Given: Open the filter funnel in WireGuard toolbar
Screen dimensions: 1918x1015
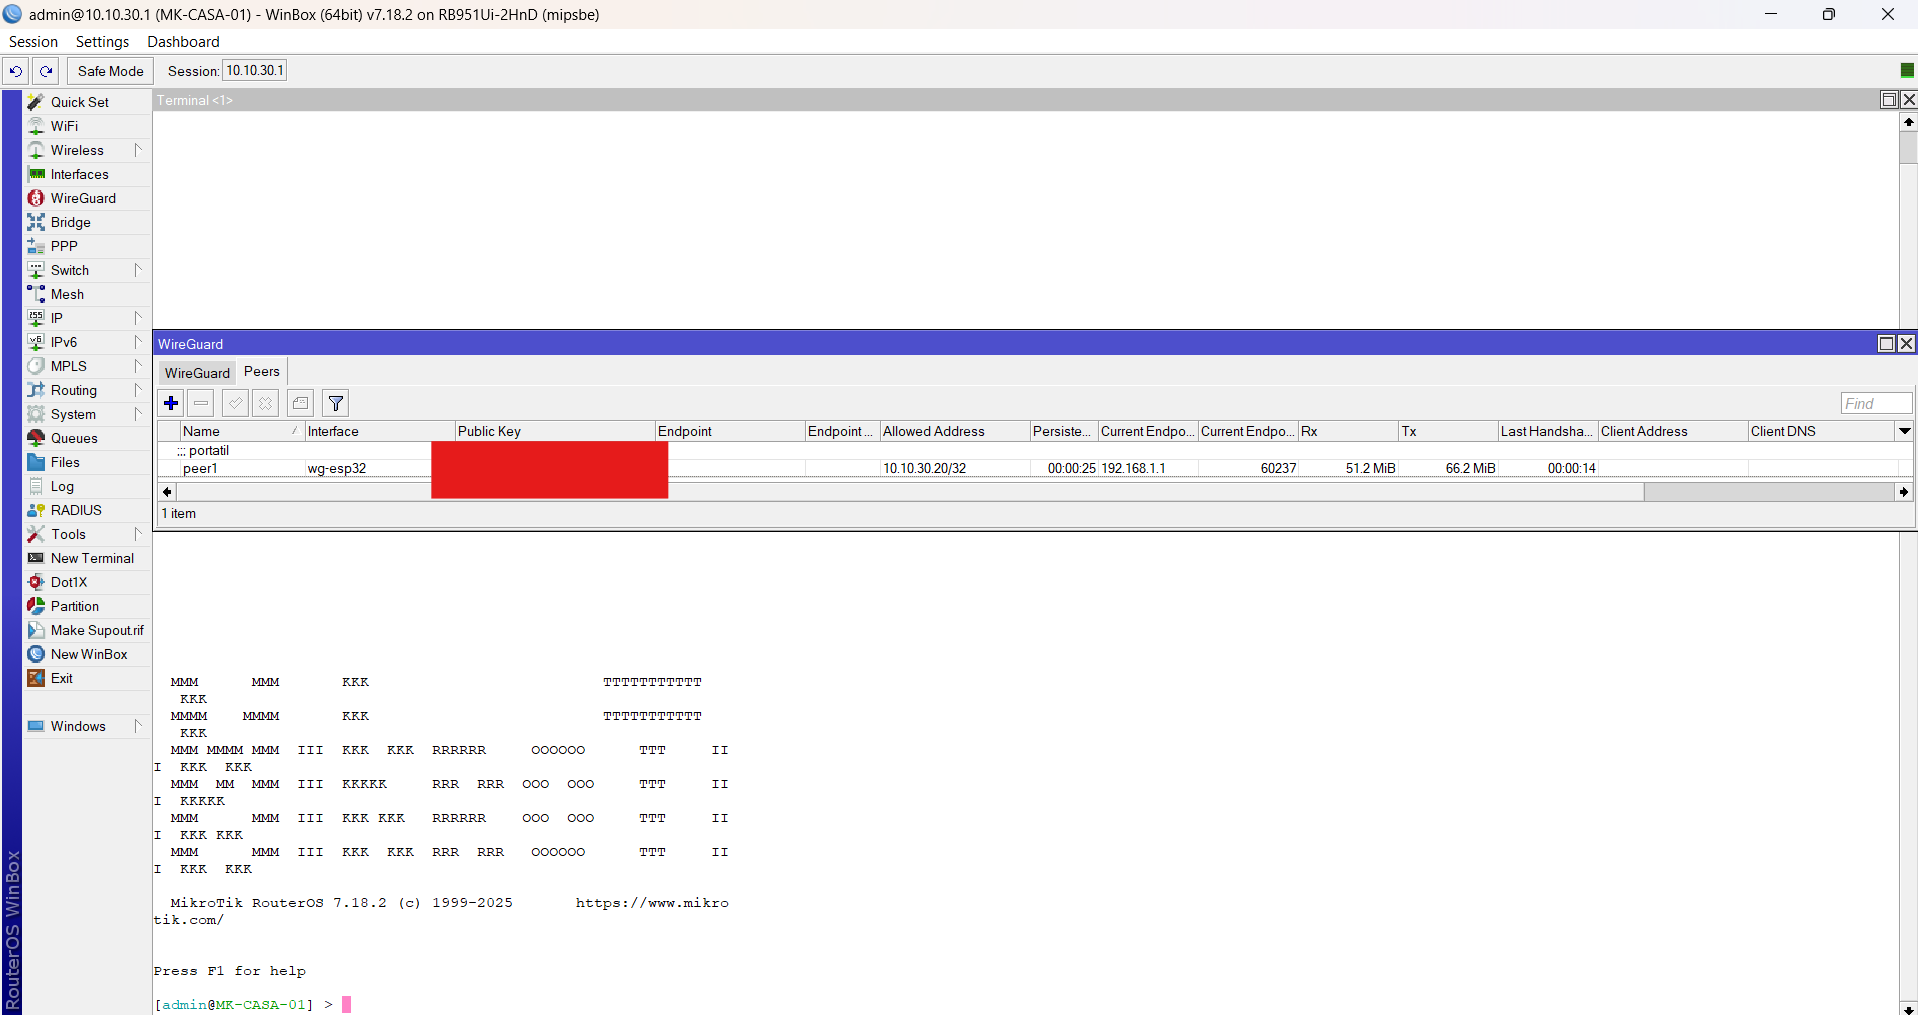Looking at the screenshot, I should [336, 403].
